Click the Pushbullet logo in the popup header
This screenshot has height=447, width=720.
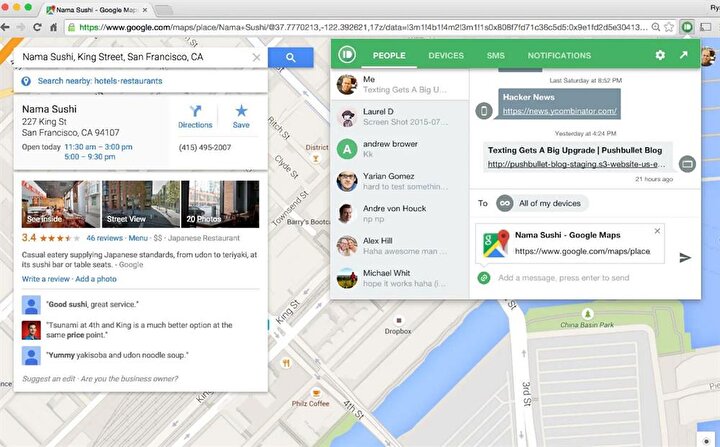click(347, 55)
